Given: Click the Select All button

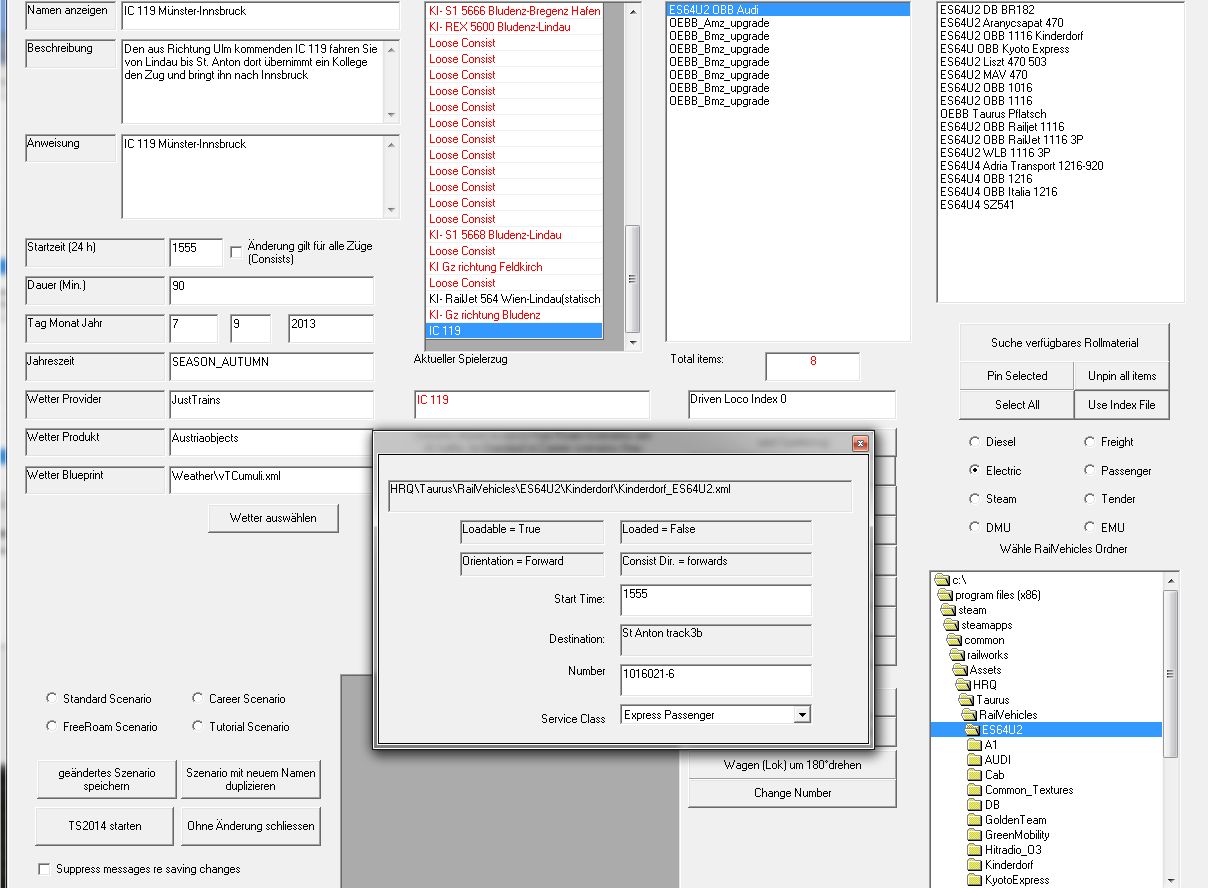Looking at the screenshot, I should coord(1017,405).
